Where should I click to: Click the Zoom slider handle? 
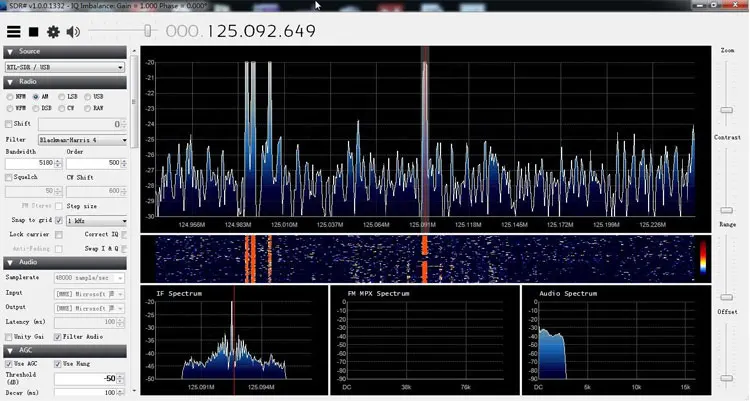[727, 110]
